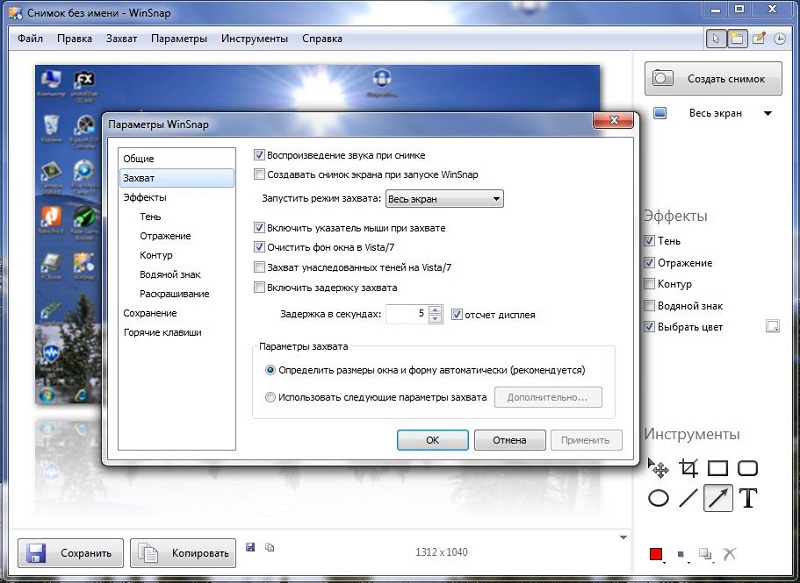Open the Весь экран dropdown under Создать снимок
The height and width of the screenshot is (583, 800).
tap(768, 113)
